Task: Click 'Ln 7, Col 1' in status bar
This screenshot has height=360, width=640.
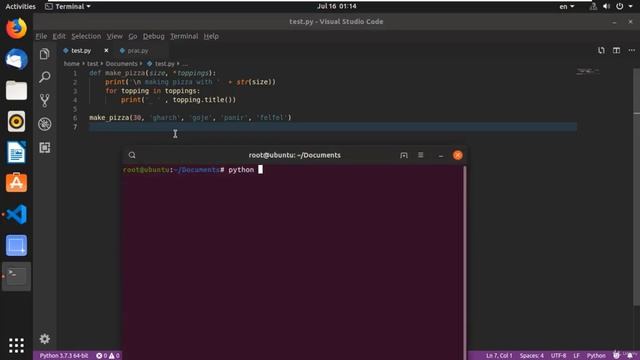Action: tap(499, 356)
